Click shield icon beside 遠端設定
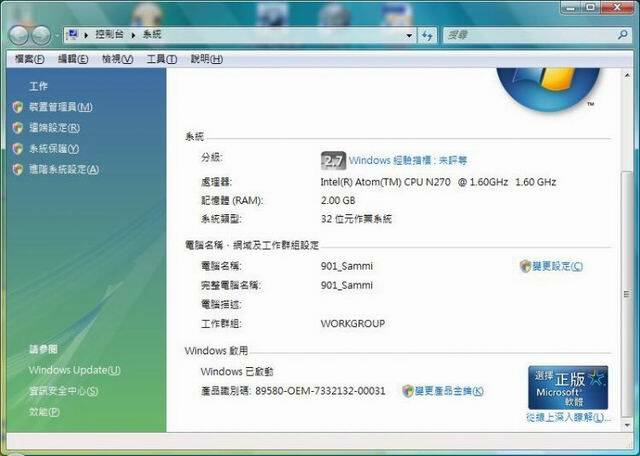The width and height of the screenshot is (640, 456). coord(18,128)
